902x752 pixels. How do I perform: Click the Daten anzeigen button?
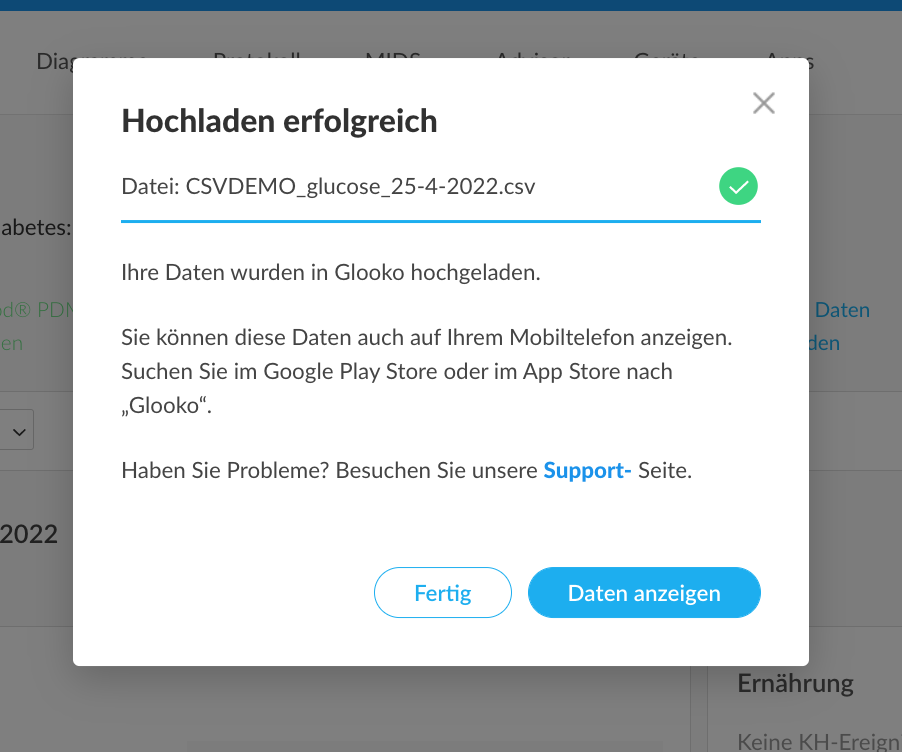[644, 593]
